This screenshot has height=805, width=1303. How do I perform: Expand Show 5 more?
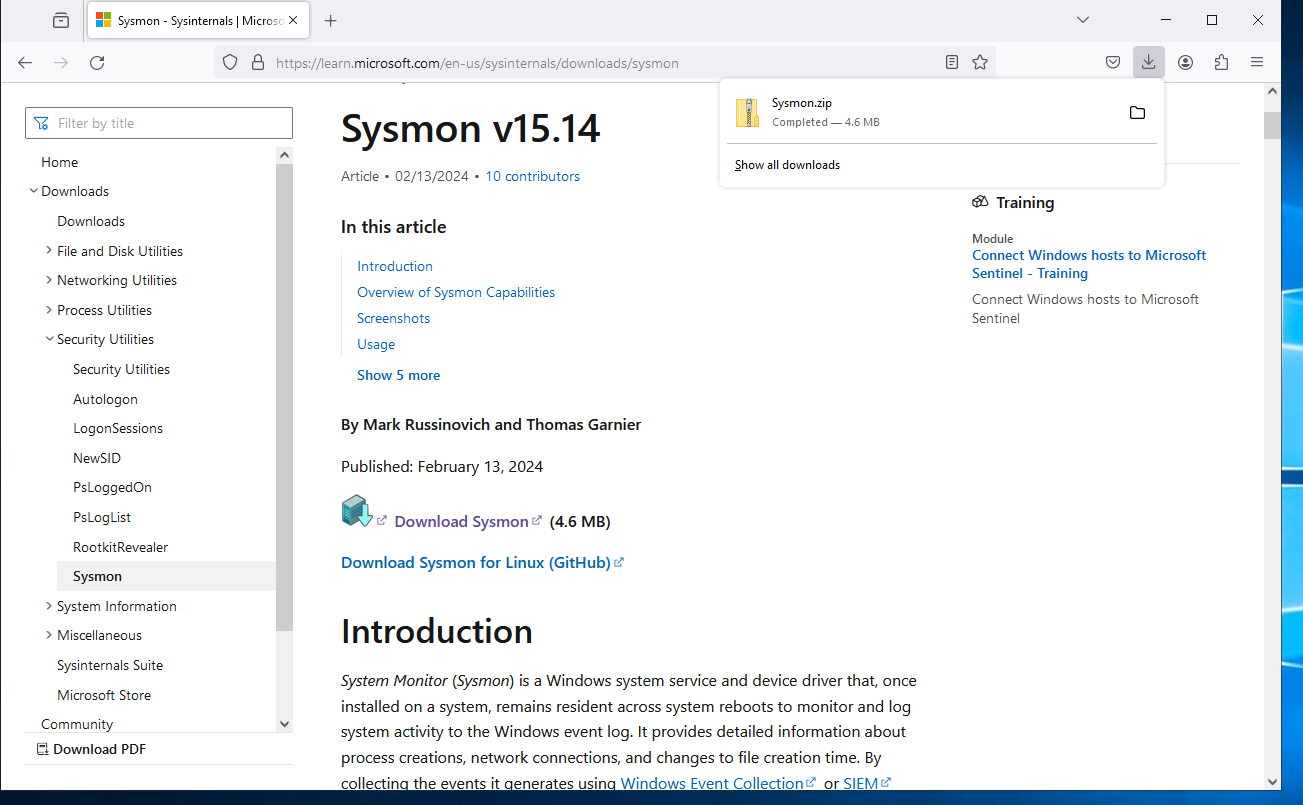point(398,375)
